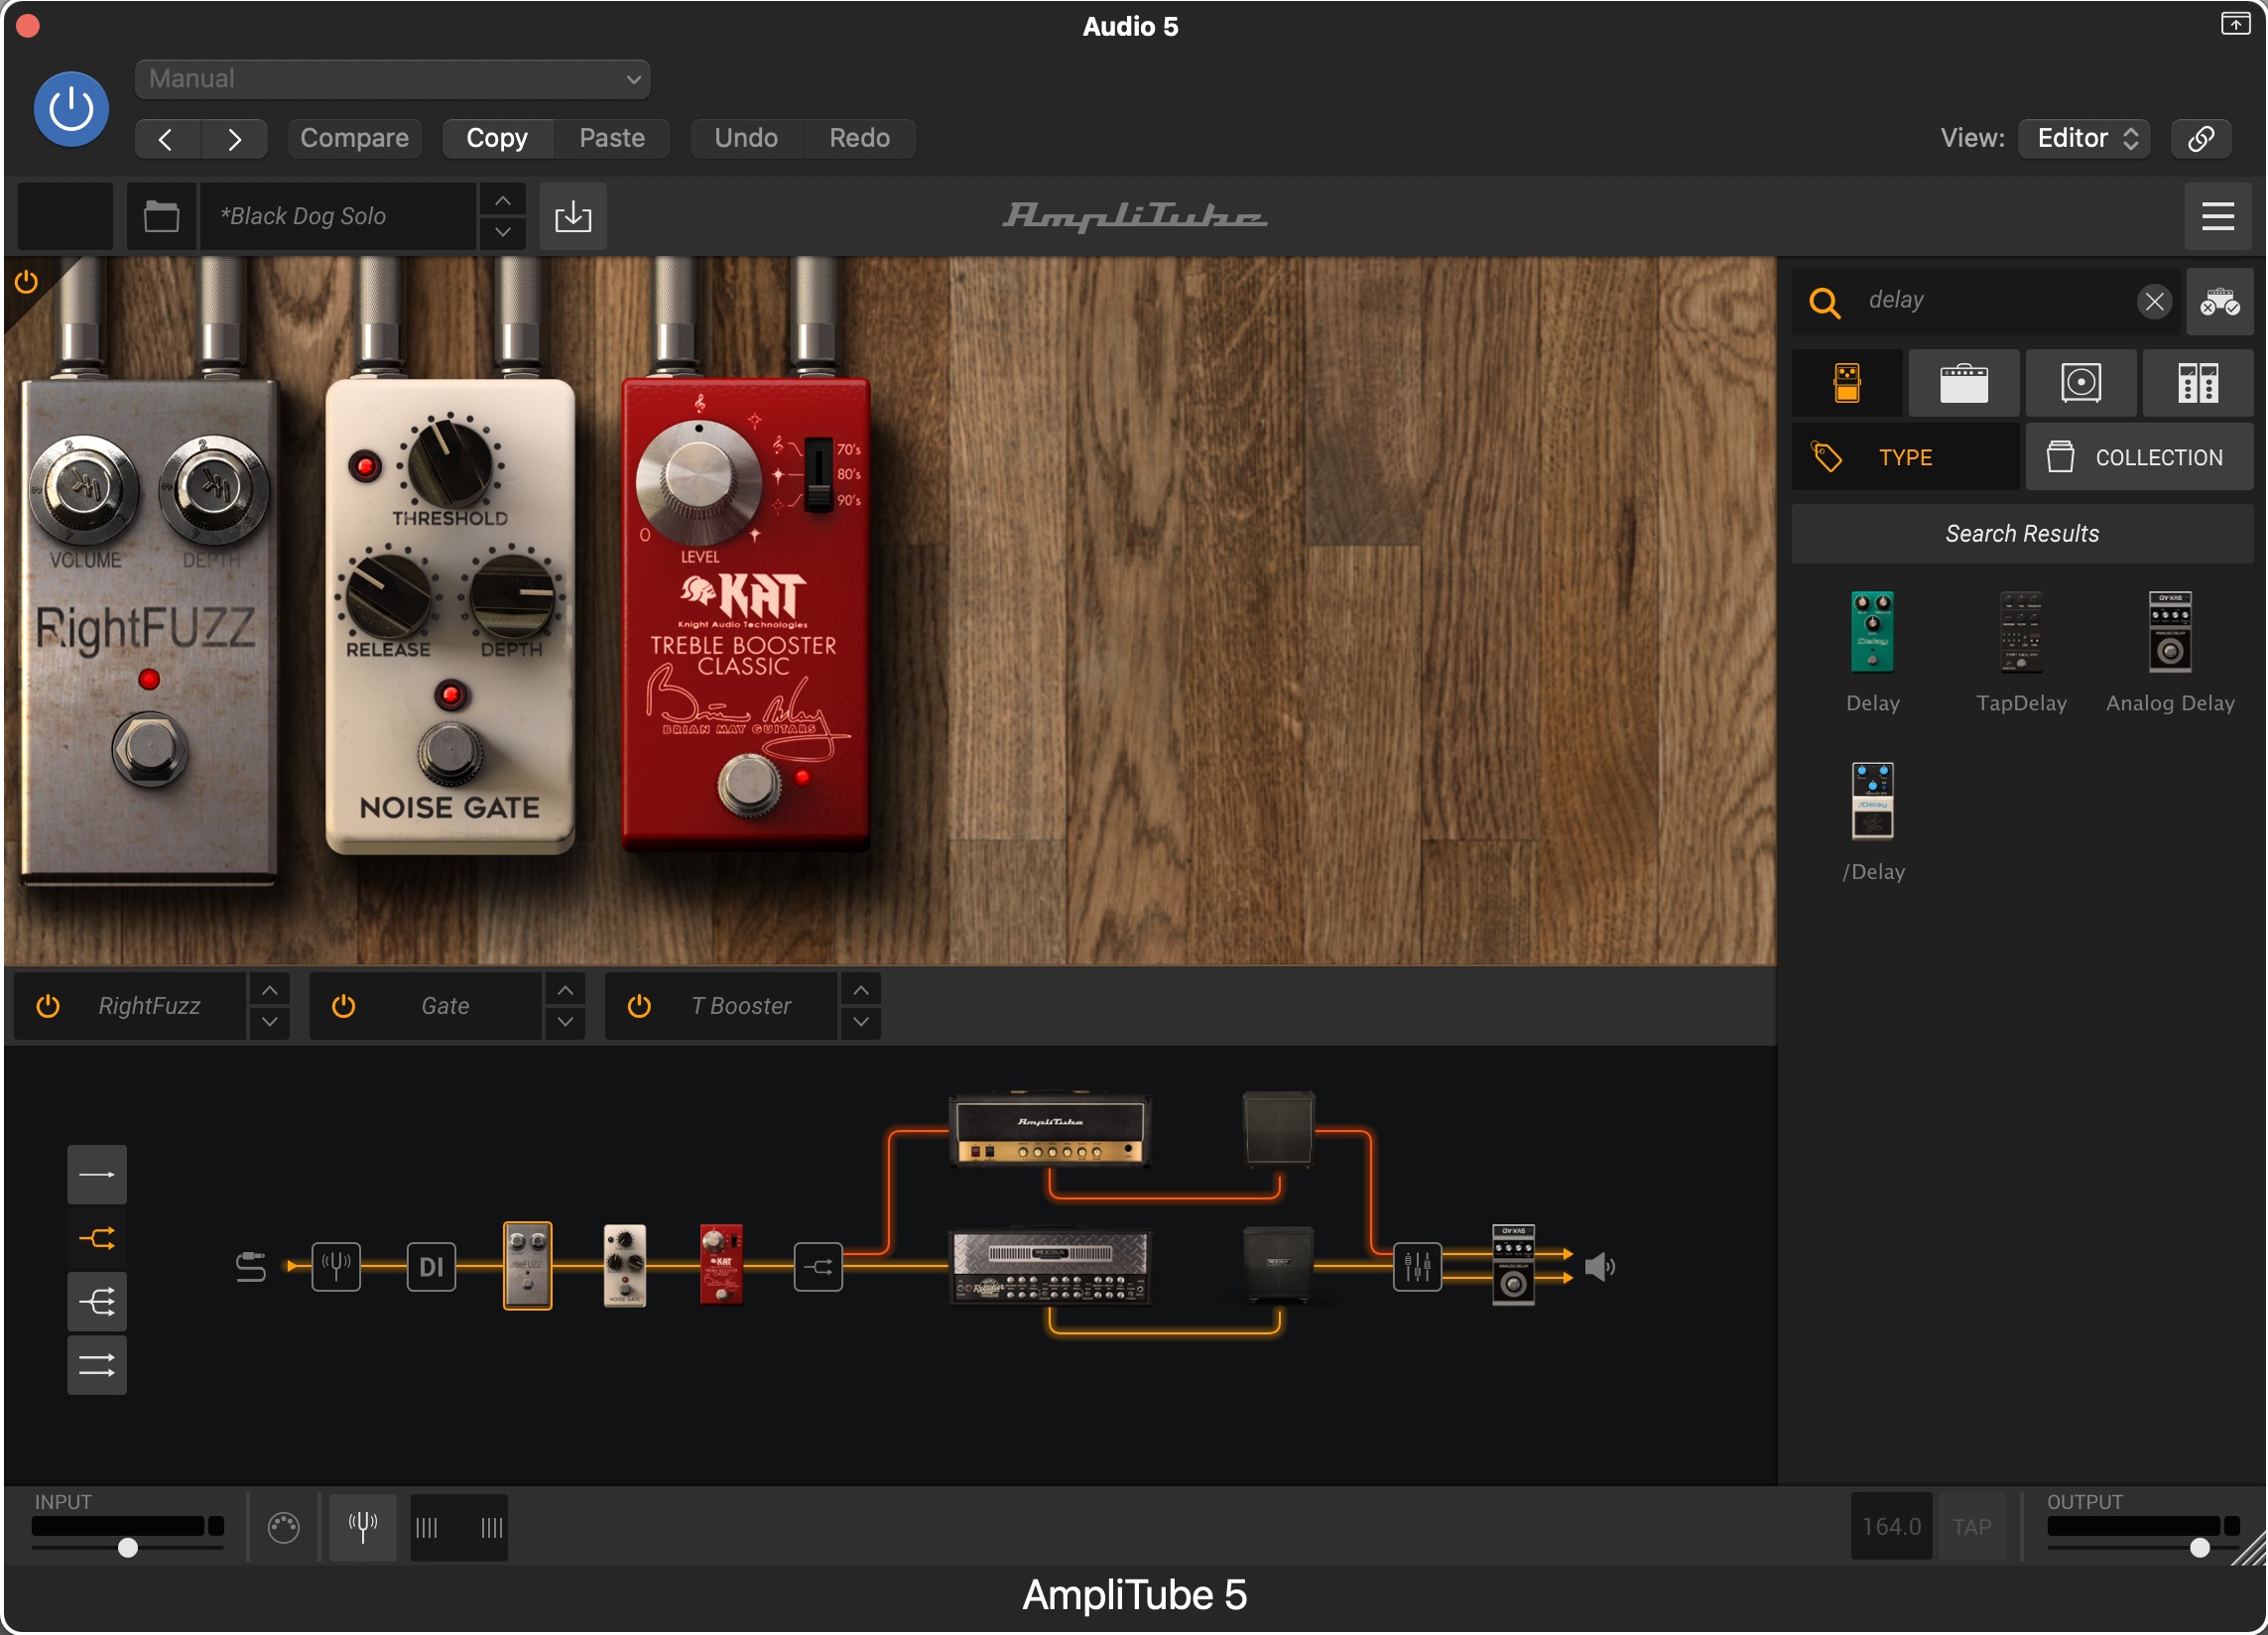The image size is (2268, 1635).
Task: Open the AmpliTube hamburger menu
Action: (x=2218, y=216)
